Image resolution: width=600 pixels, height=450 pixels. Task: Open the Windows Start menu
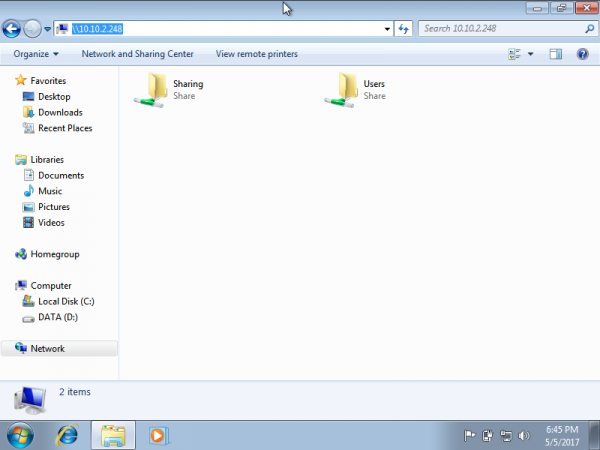(x=20, y=435)
